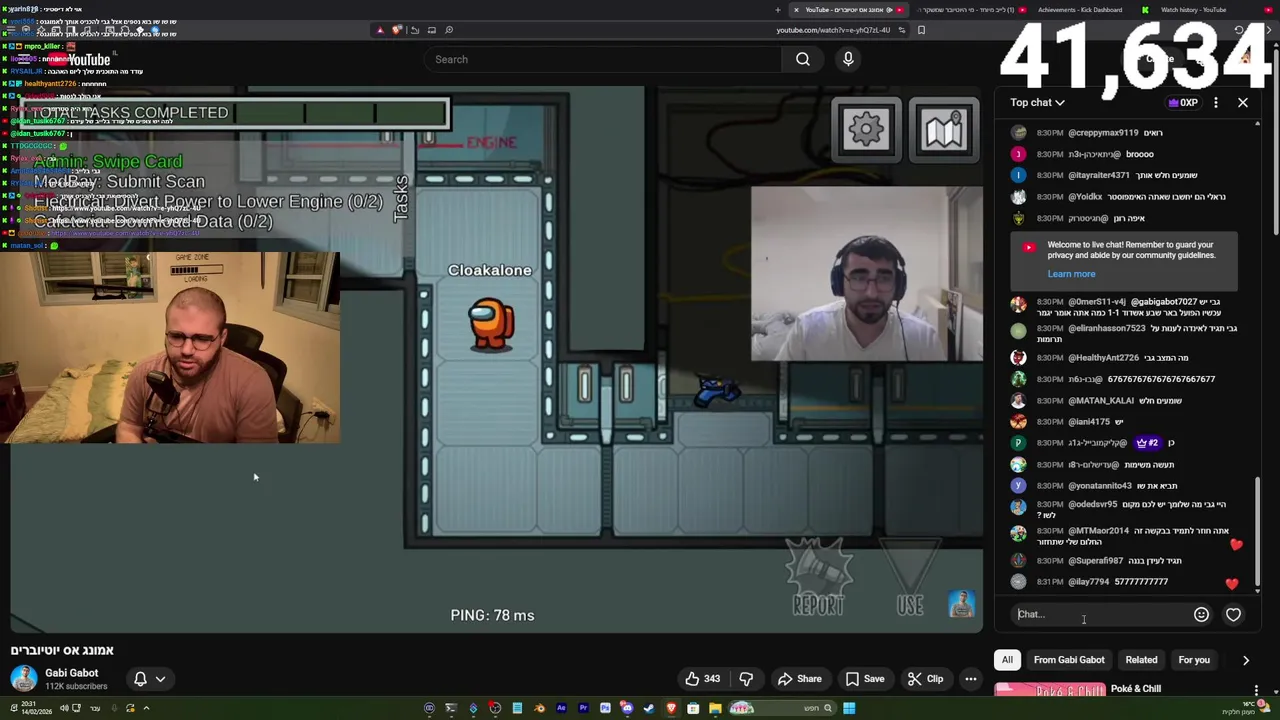Click chat user @HealthyAnt2726
Screen dimensions: 1280x720
click(1104, 357)
